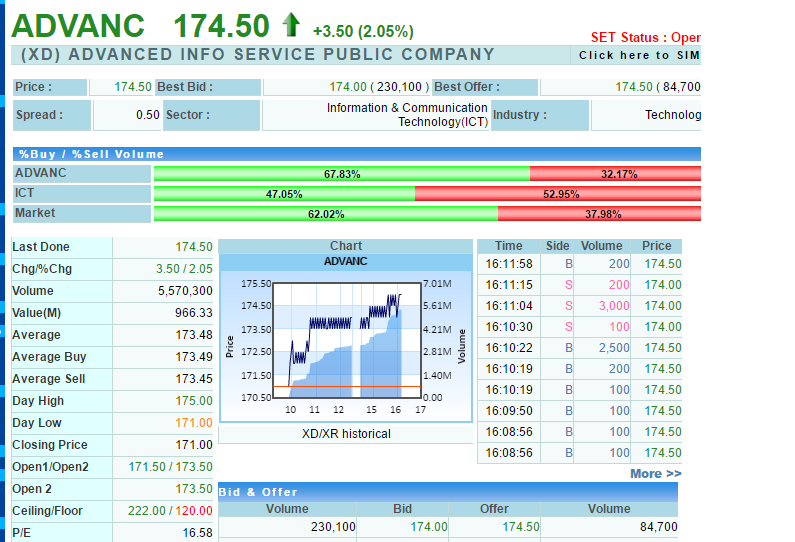Click ICT red 52.95% sell bar
The image size is (795, 542).
click(x=558, y=194)
